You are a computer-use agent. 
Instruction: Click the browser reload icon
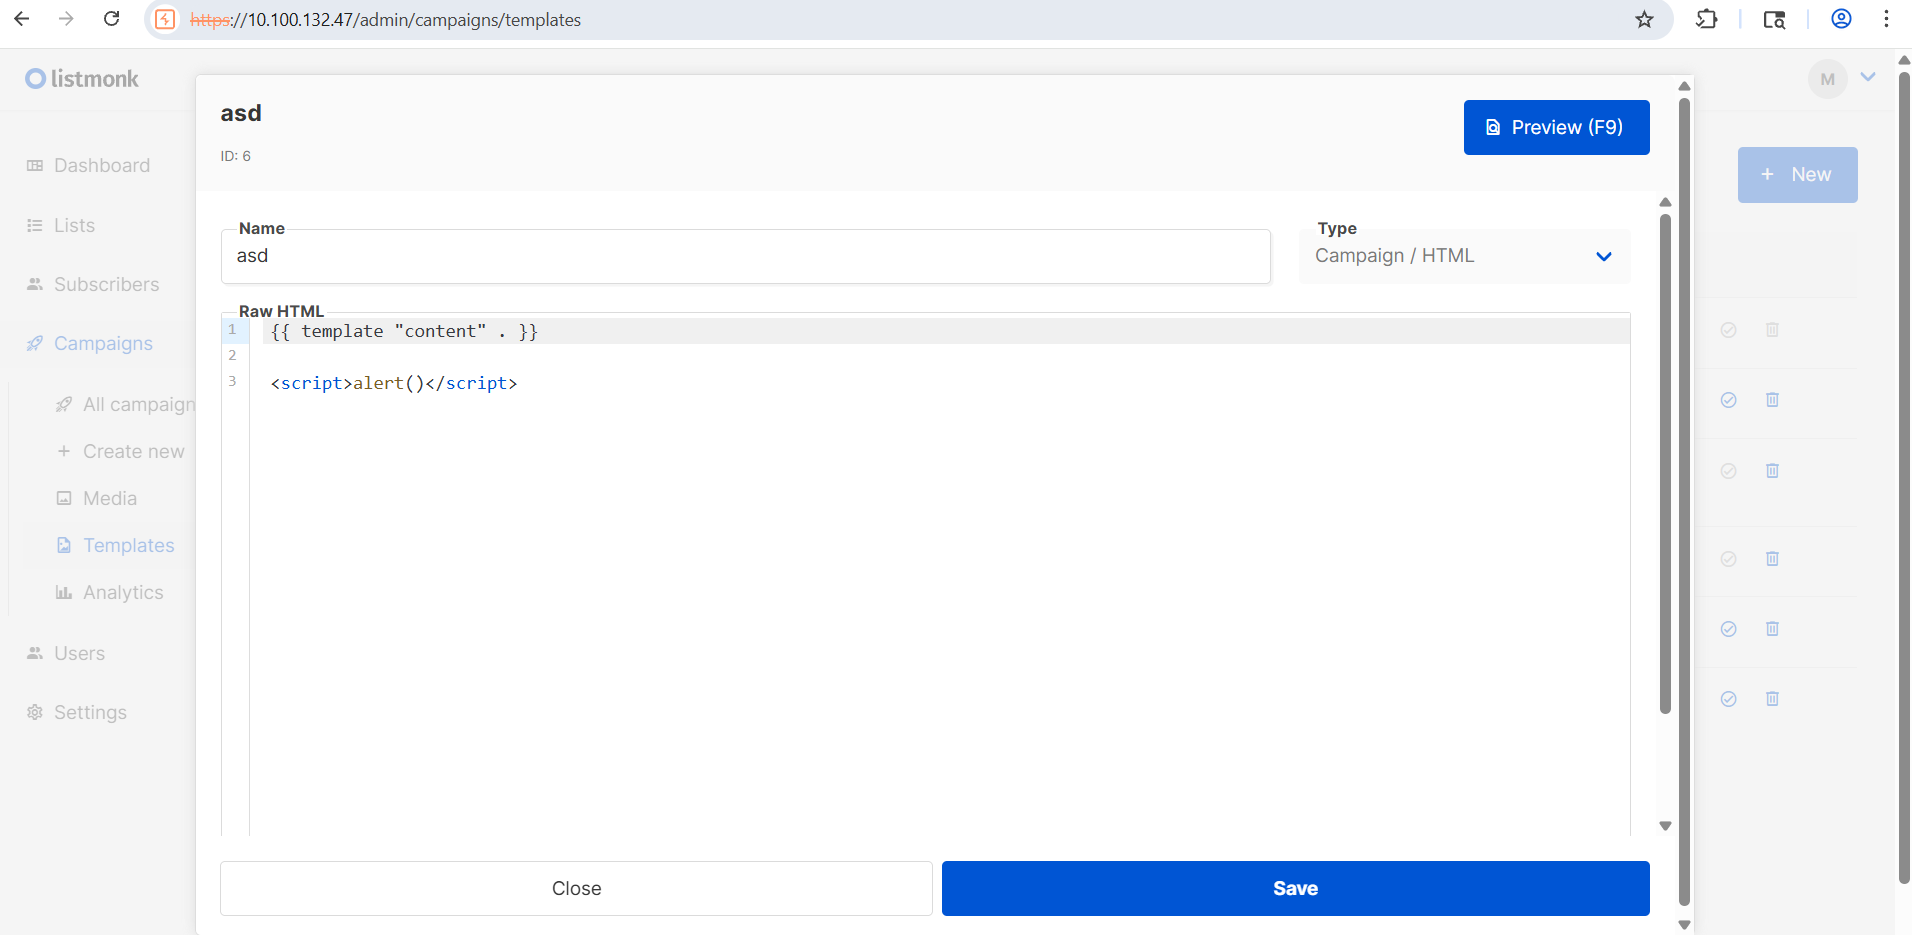click(x=112, y=19)
